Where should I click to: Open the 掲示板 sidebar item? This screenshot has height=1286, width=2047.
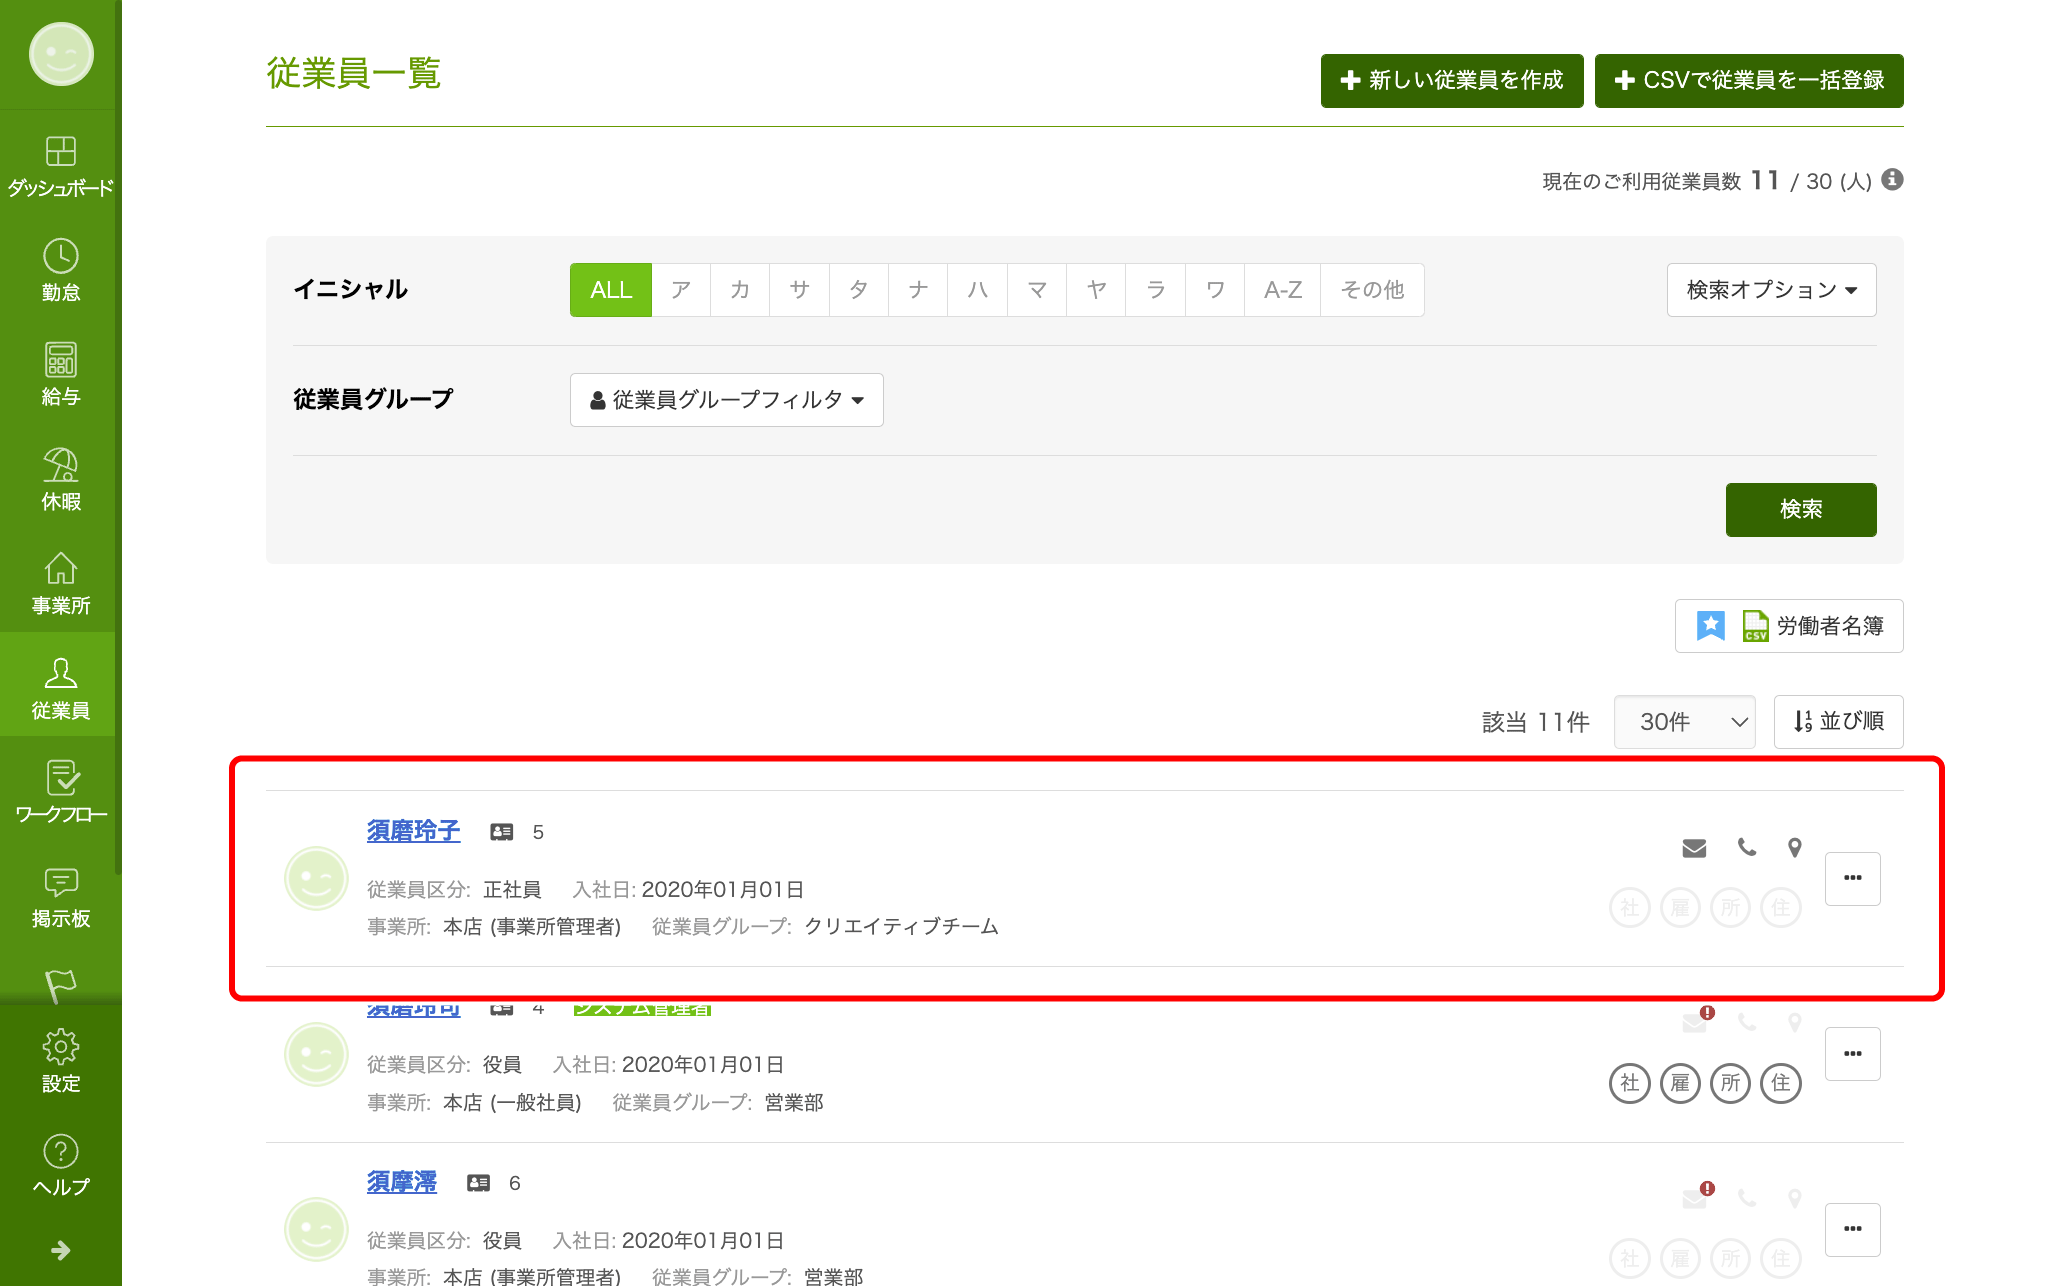[x=60, y=897]
